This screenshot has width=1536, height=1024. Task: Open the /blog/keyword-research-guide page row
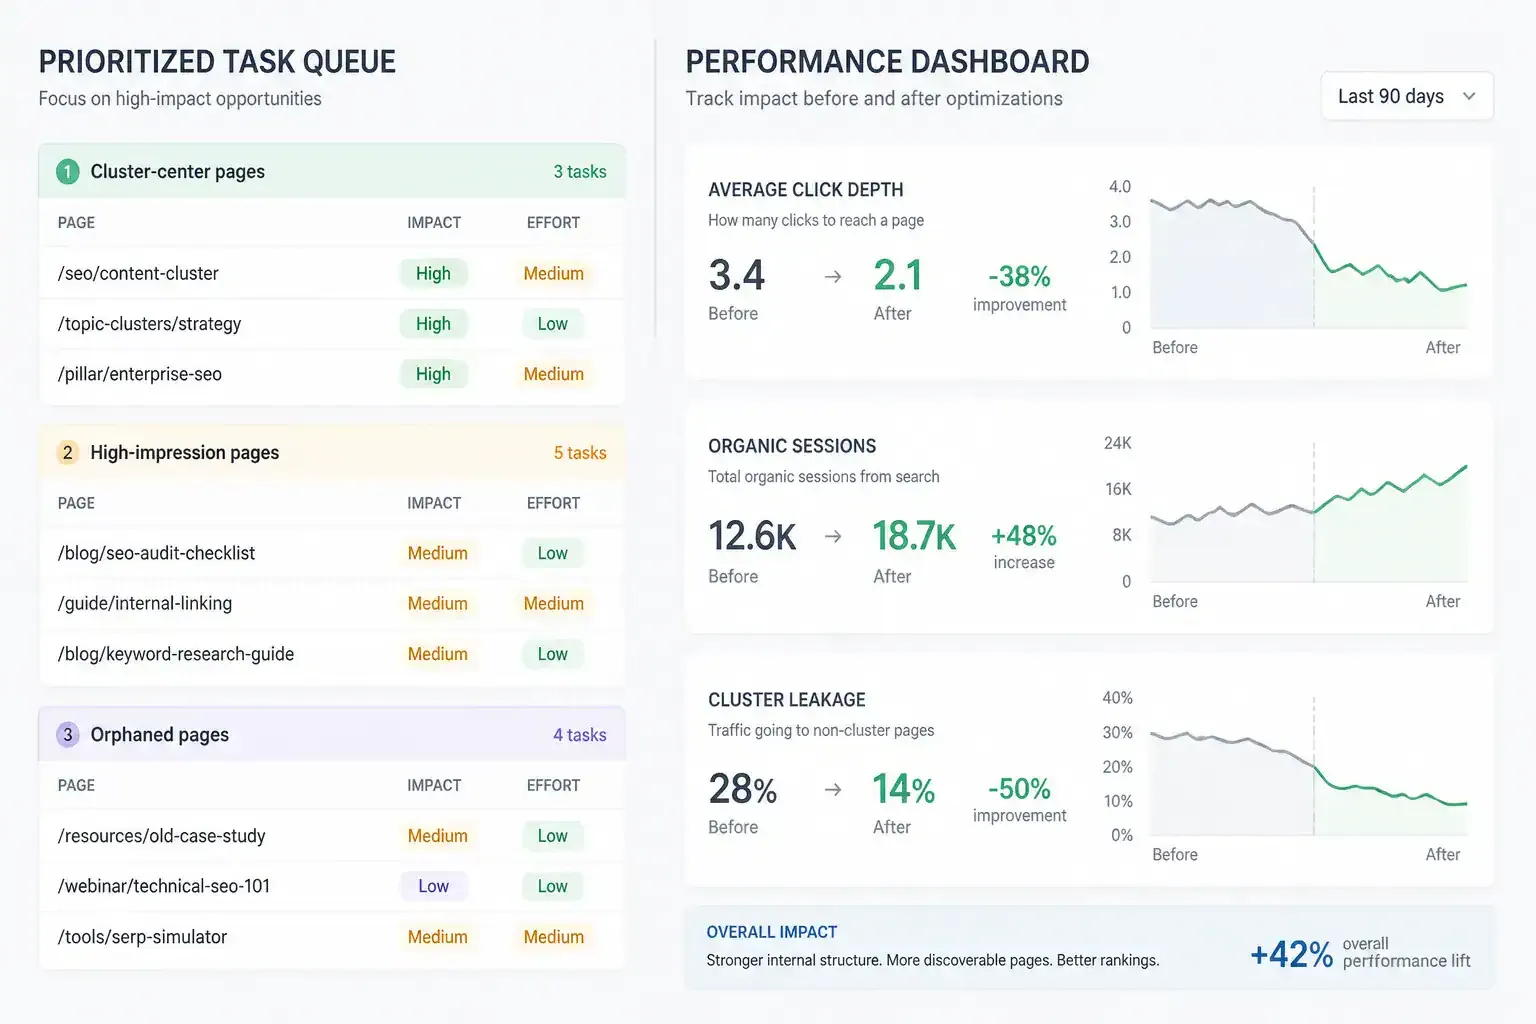click(332, 654)
